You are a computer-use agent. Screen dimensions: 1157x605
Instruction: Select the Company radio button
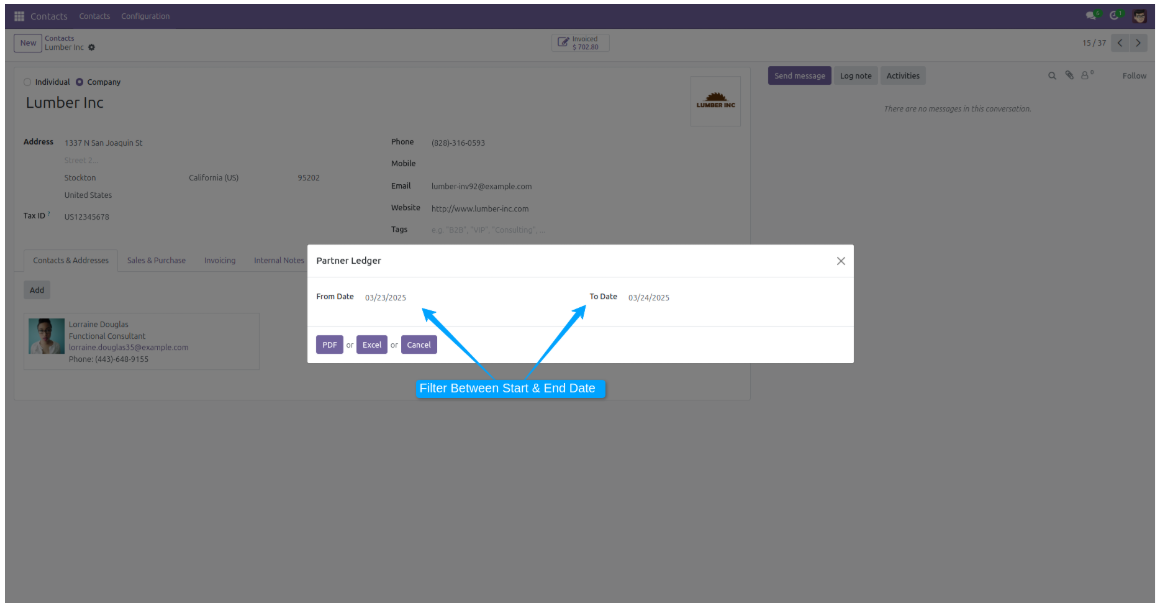(80, 82)
